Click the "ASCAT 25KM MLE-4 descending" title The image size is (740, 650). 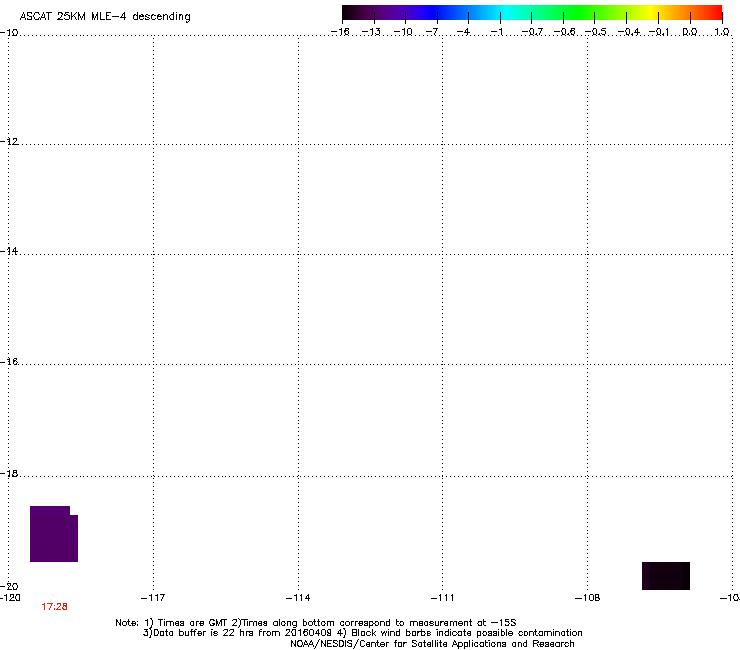point(105,17)
